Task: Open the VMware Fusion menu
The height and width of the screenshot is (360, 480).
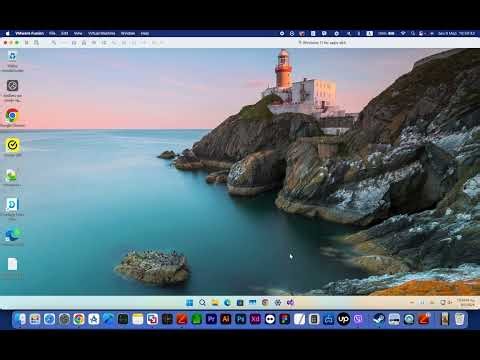Action: point(30,33)
